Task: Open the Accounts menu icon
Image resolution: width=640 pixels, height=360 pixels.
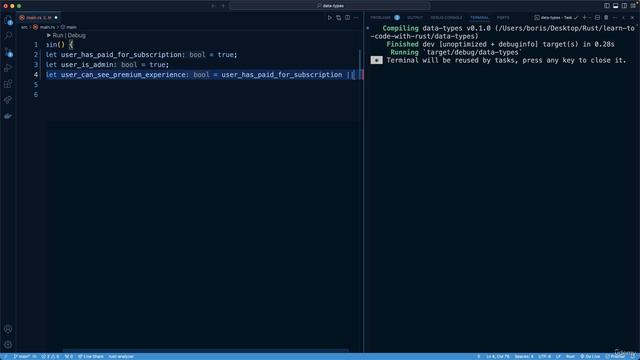Action: [8, 329]
